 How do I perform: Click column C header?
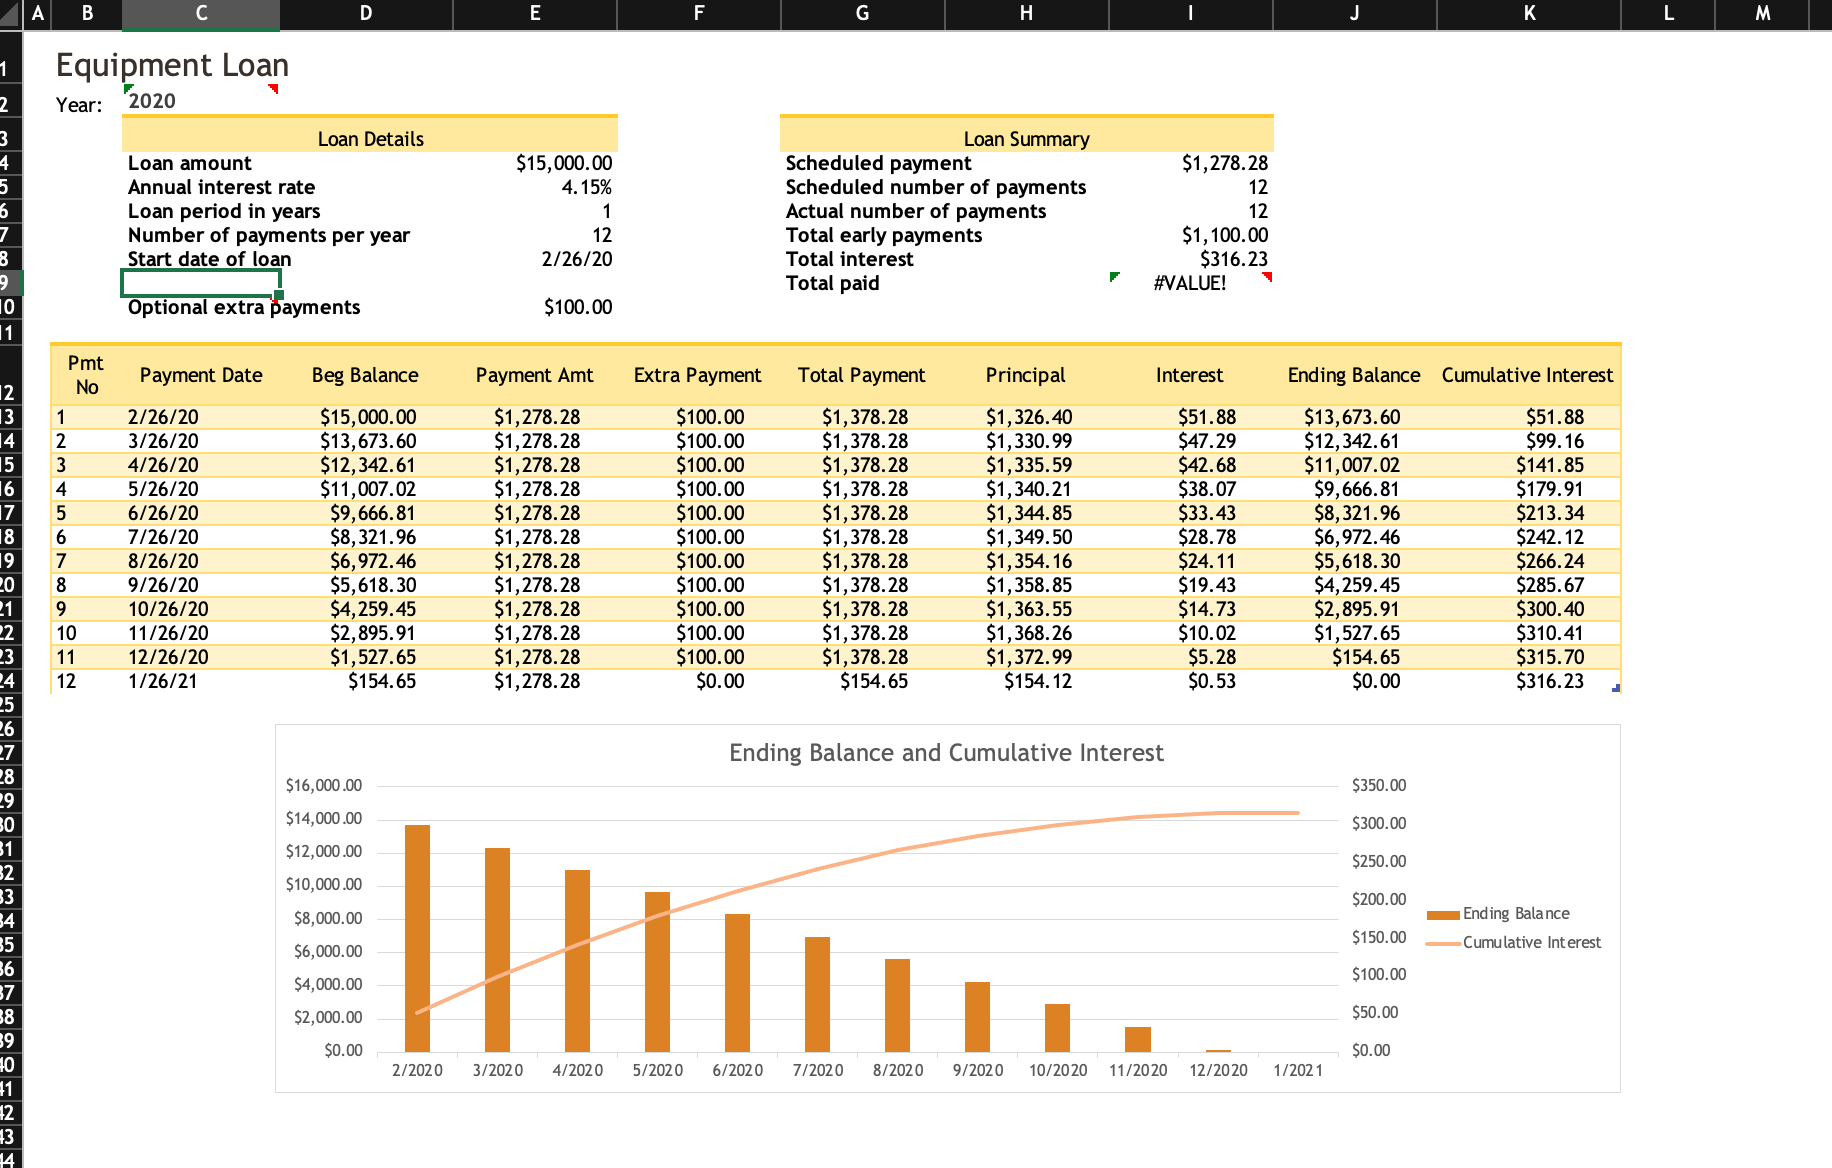(x=201, y=14)
